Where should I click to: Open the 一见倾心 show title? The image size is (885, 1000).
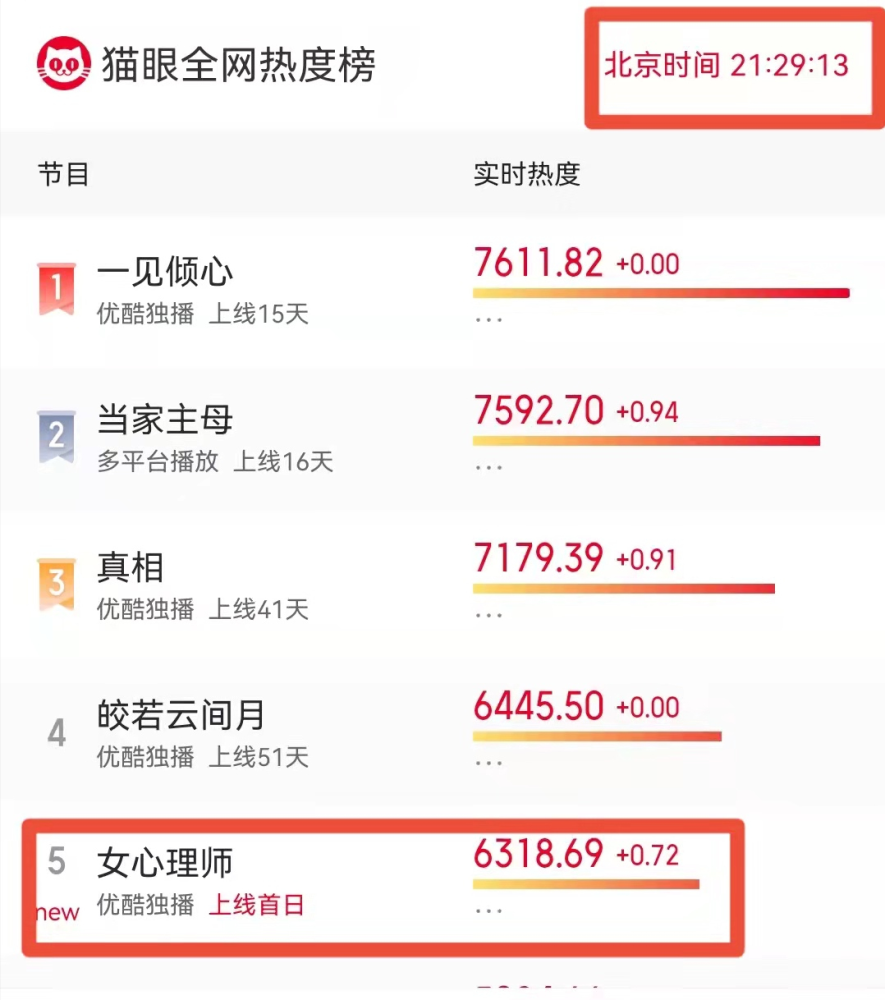[x=165, y=272]
